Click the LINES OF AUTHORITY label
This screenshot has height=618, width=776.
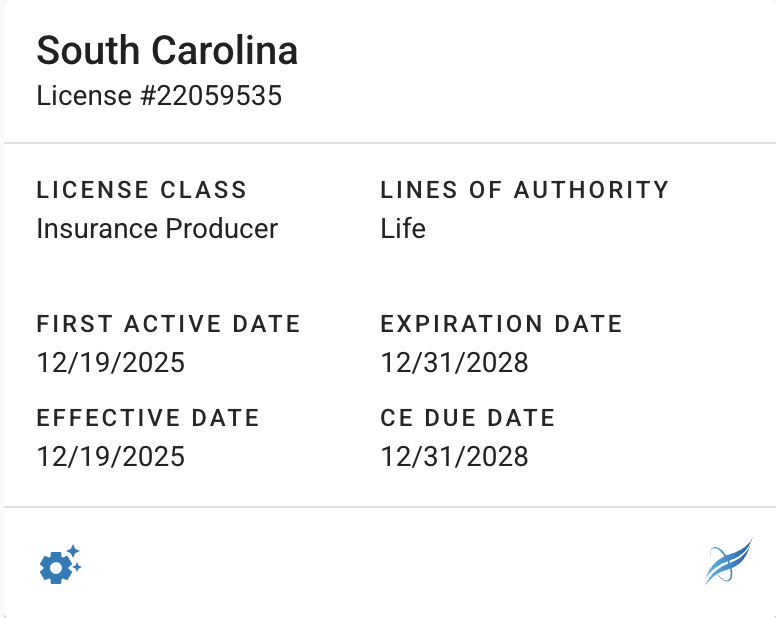click(524, 190)
